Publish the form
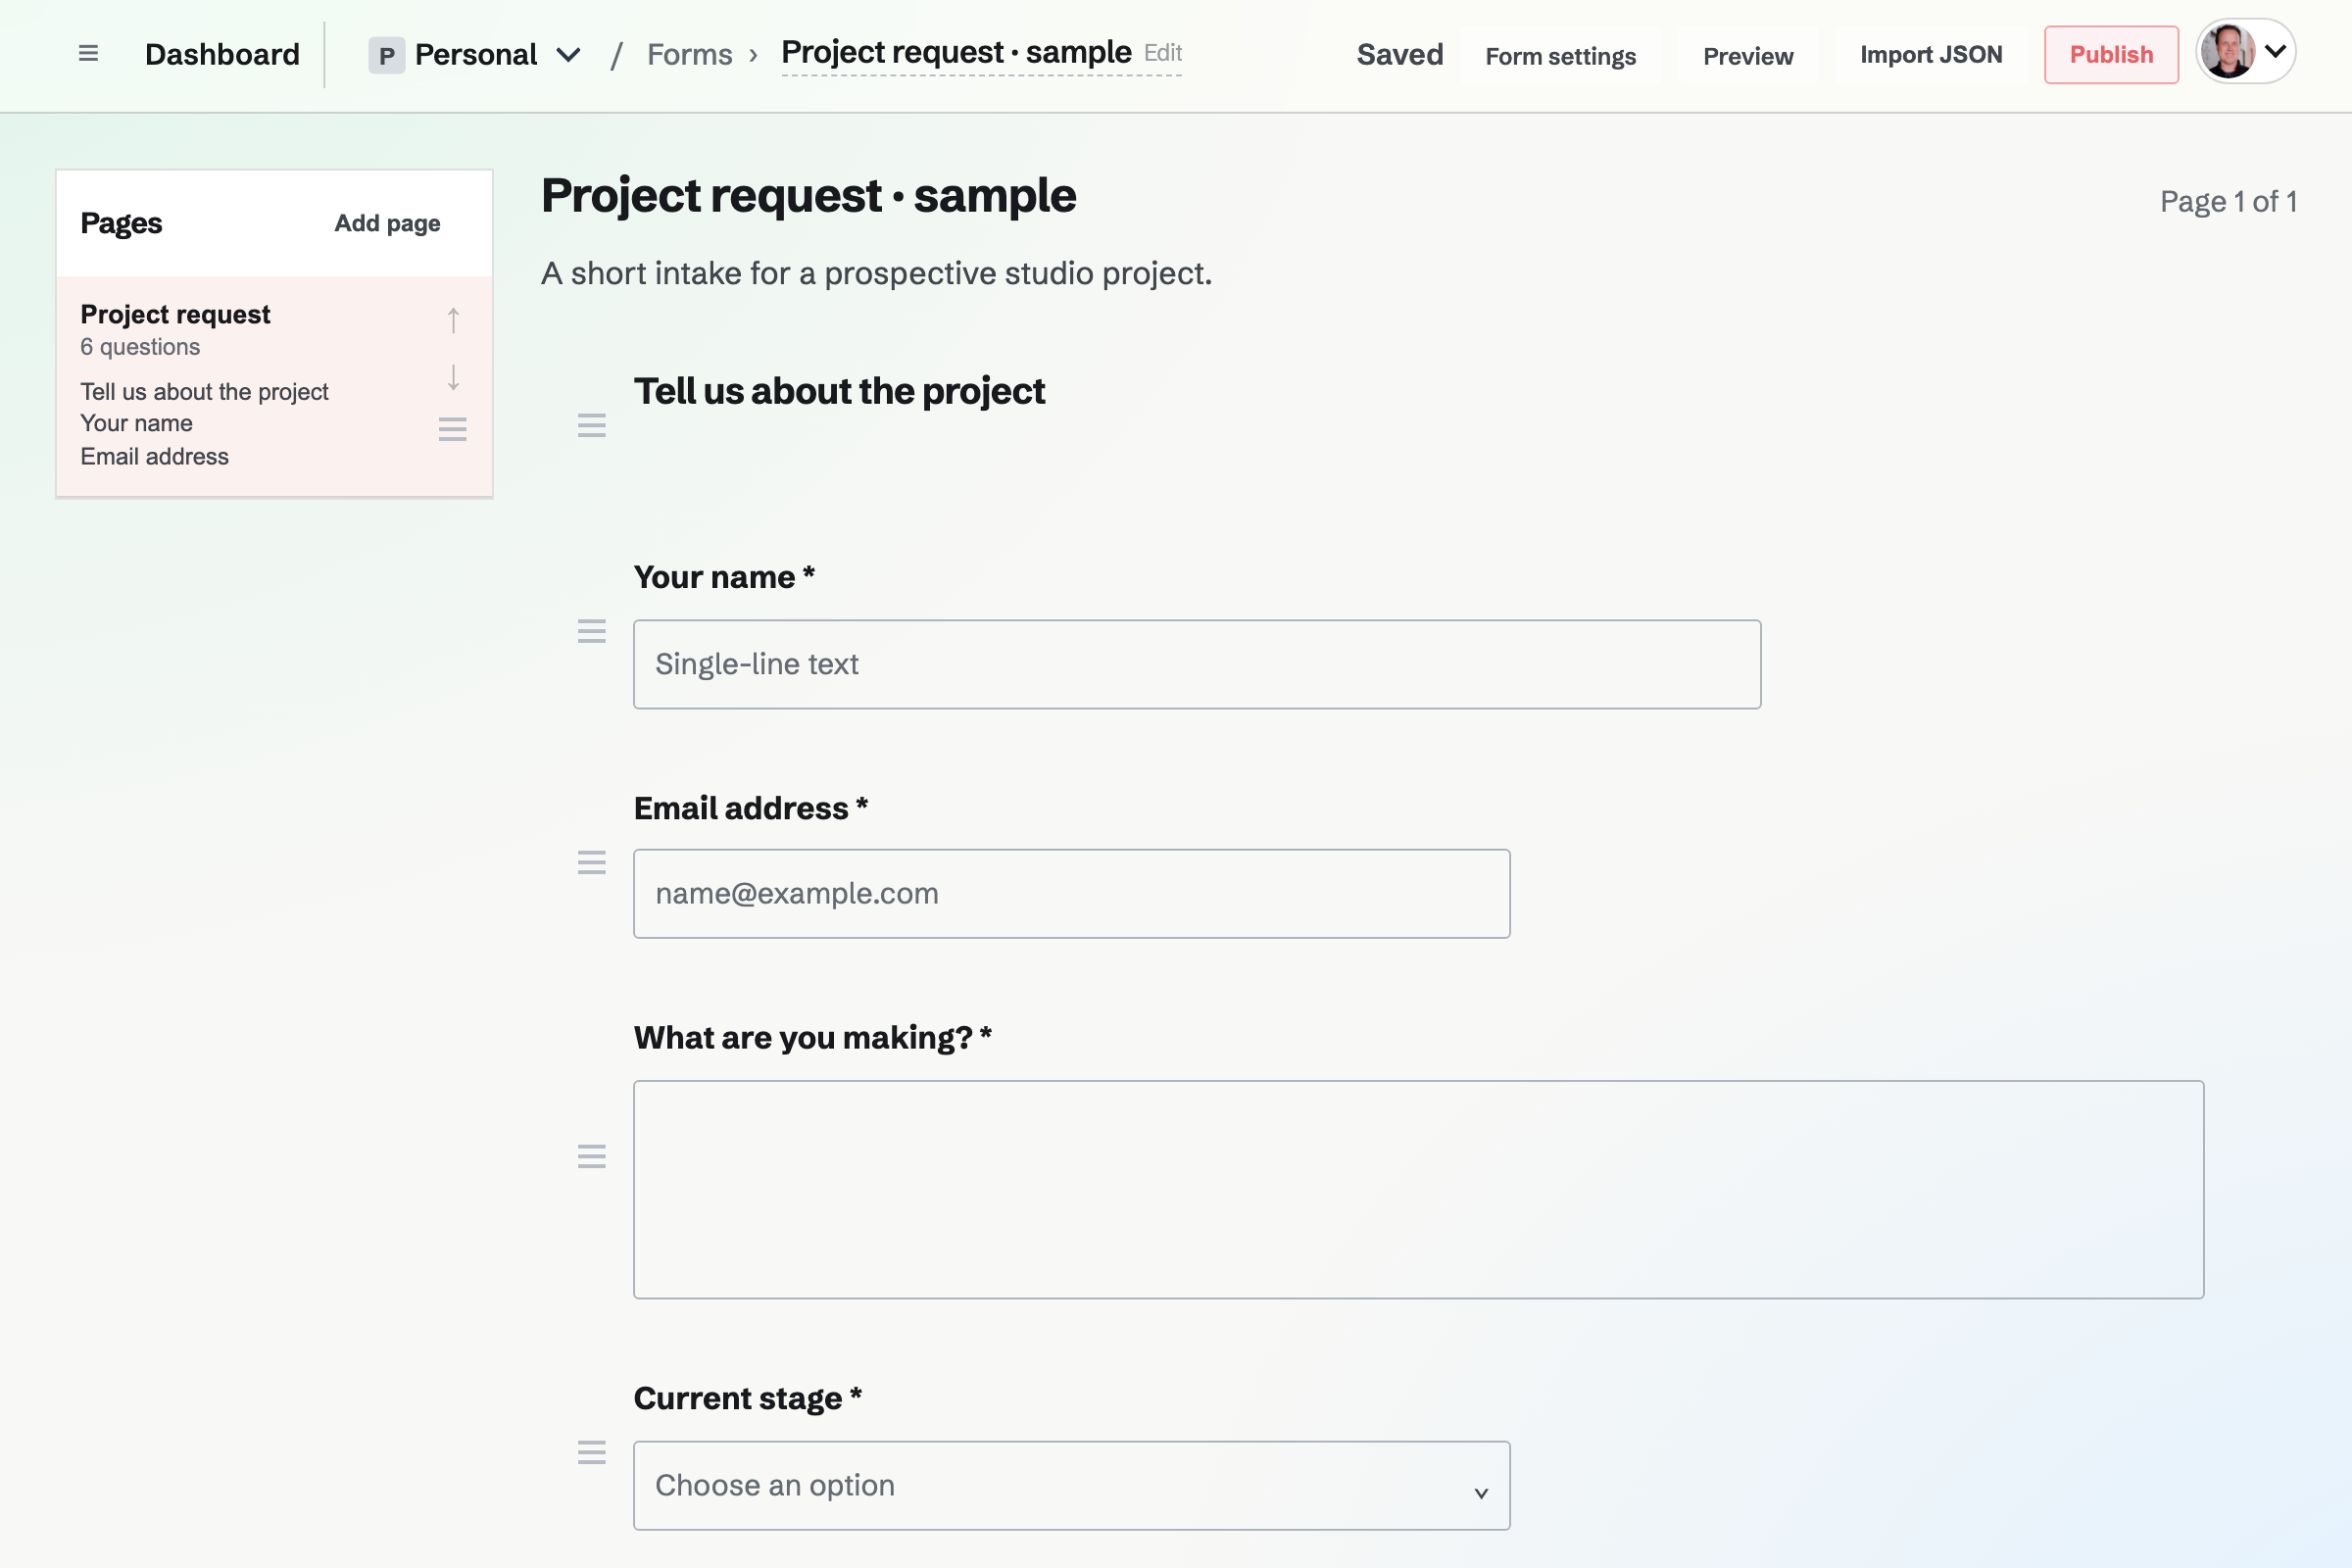The image size is (2352, 1568). click(2110, 55)
